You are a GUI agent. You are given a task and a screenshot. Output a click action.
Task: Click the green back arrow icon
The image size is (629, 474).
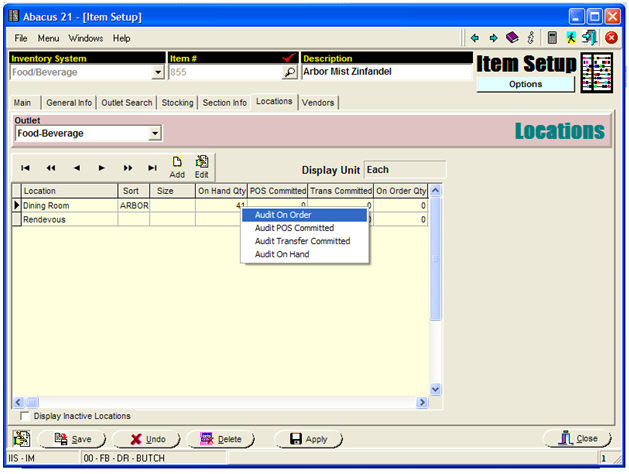475,38
